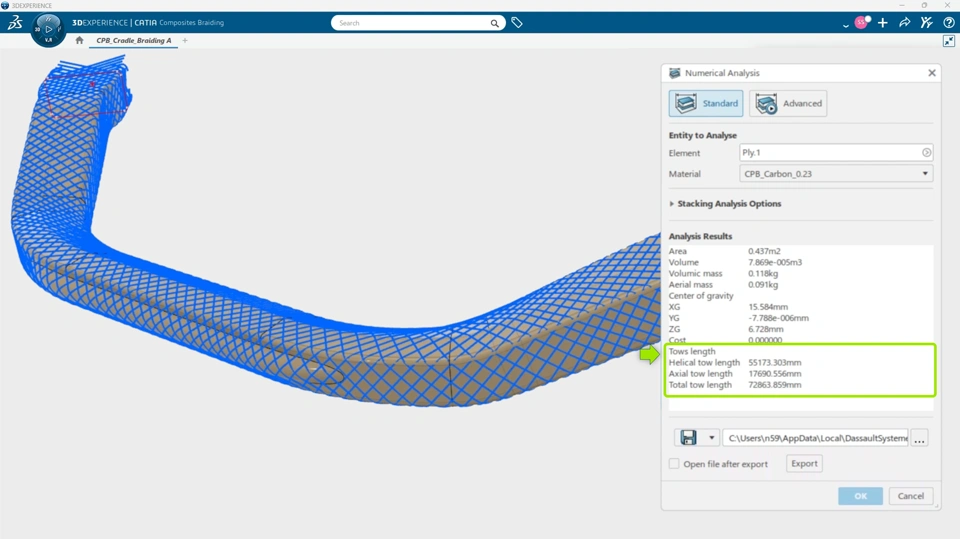The image size is (960, 539).
Task: Click the save export format icon
Action: 688,437
